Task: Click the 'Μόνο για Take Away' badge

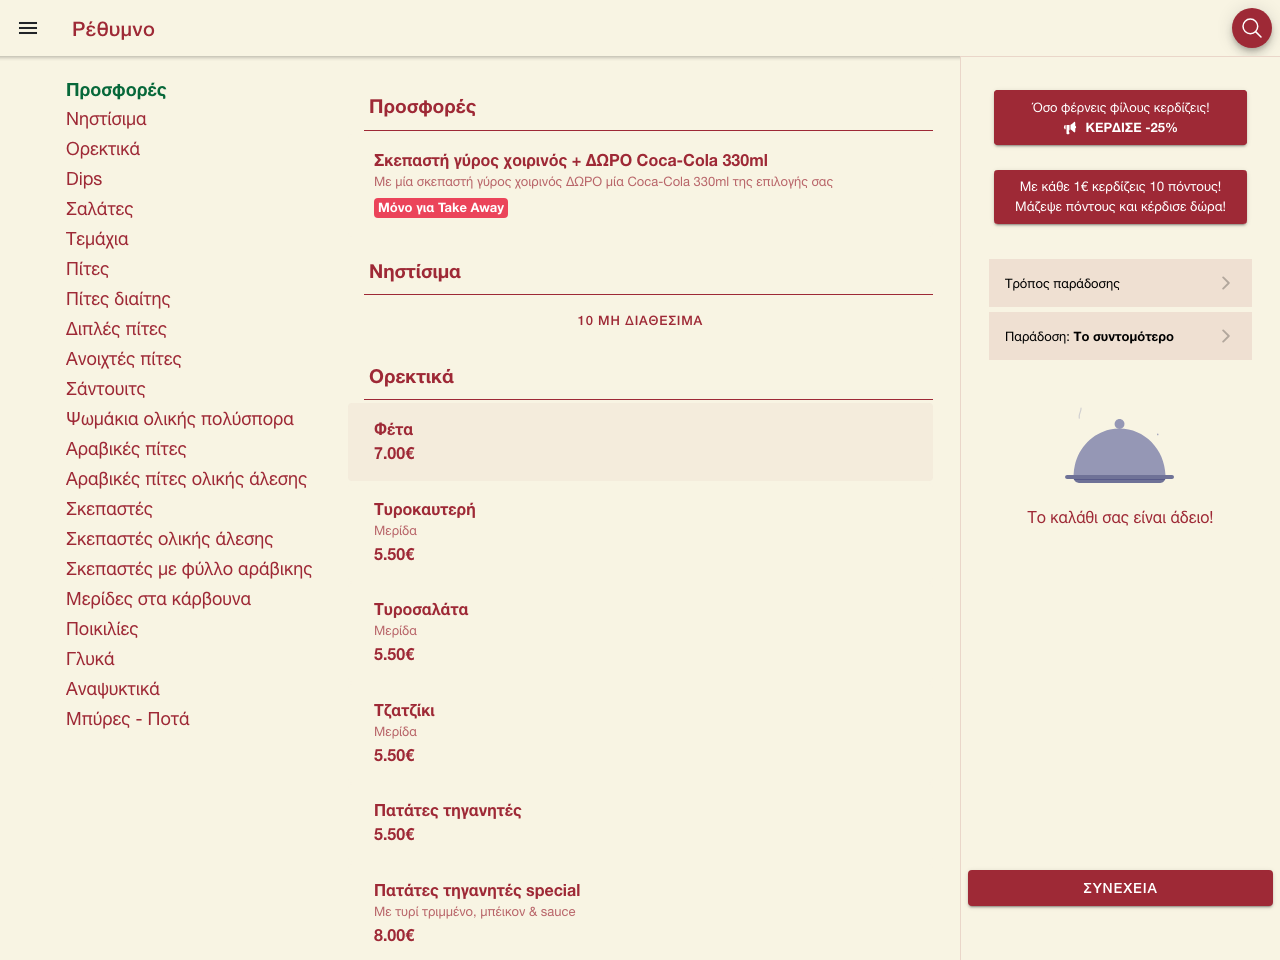Action: point(441,208)
